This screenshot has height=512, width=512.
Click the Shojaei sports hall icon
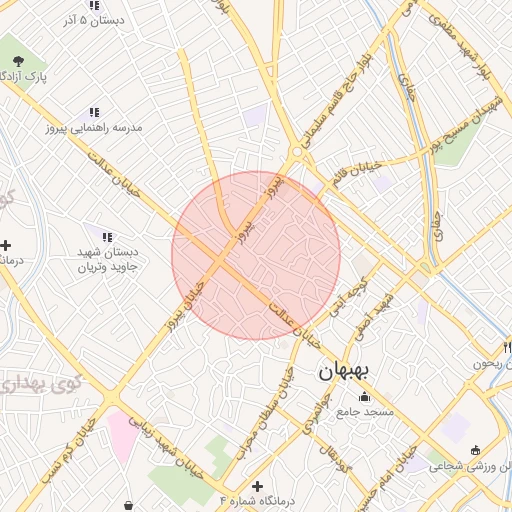coord(475,451)
